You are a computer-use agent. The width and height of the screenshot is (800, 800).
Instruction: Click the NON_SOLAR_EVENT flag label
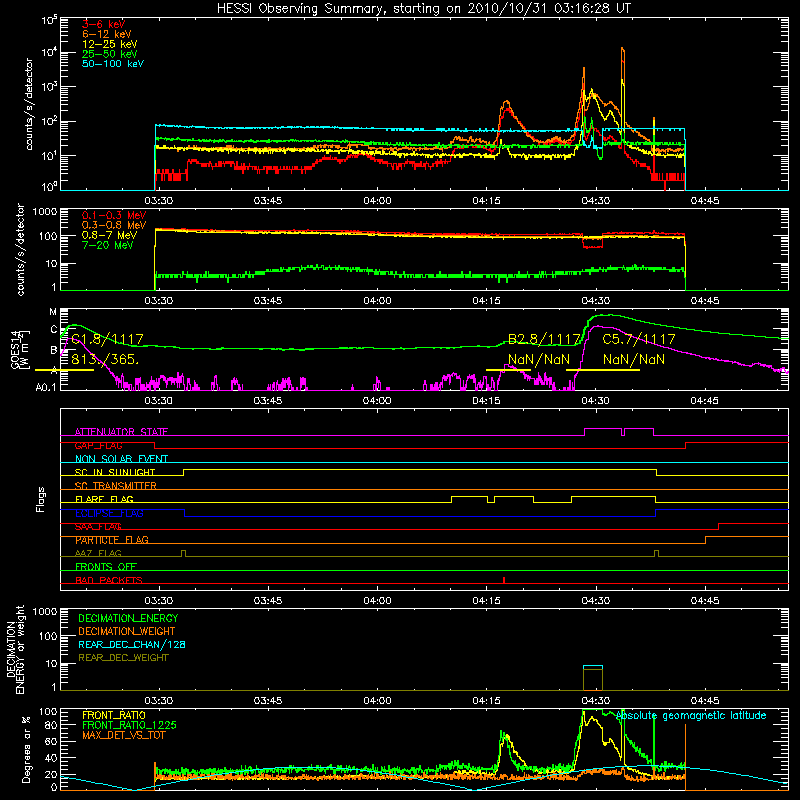[x=121, y=459]
